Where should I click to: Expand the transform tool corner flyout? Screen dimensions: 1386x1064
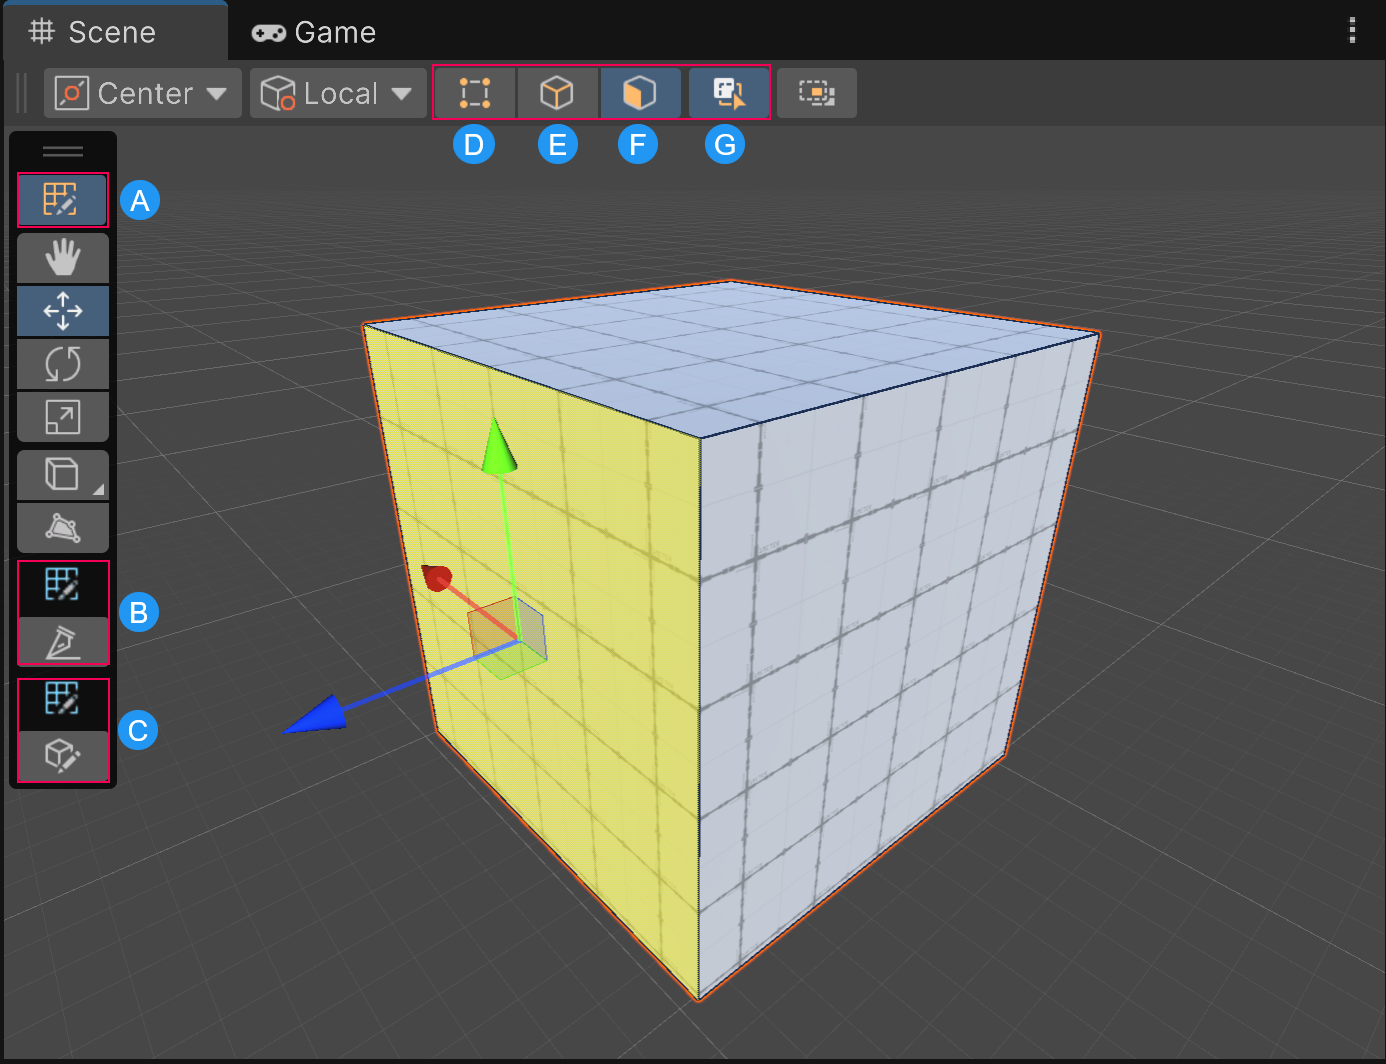(x=103, y=489)
